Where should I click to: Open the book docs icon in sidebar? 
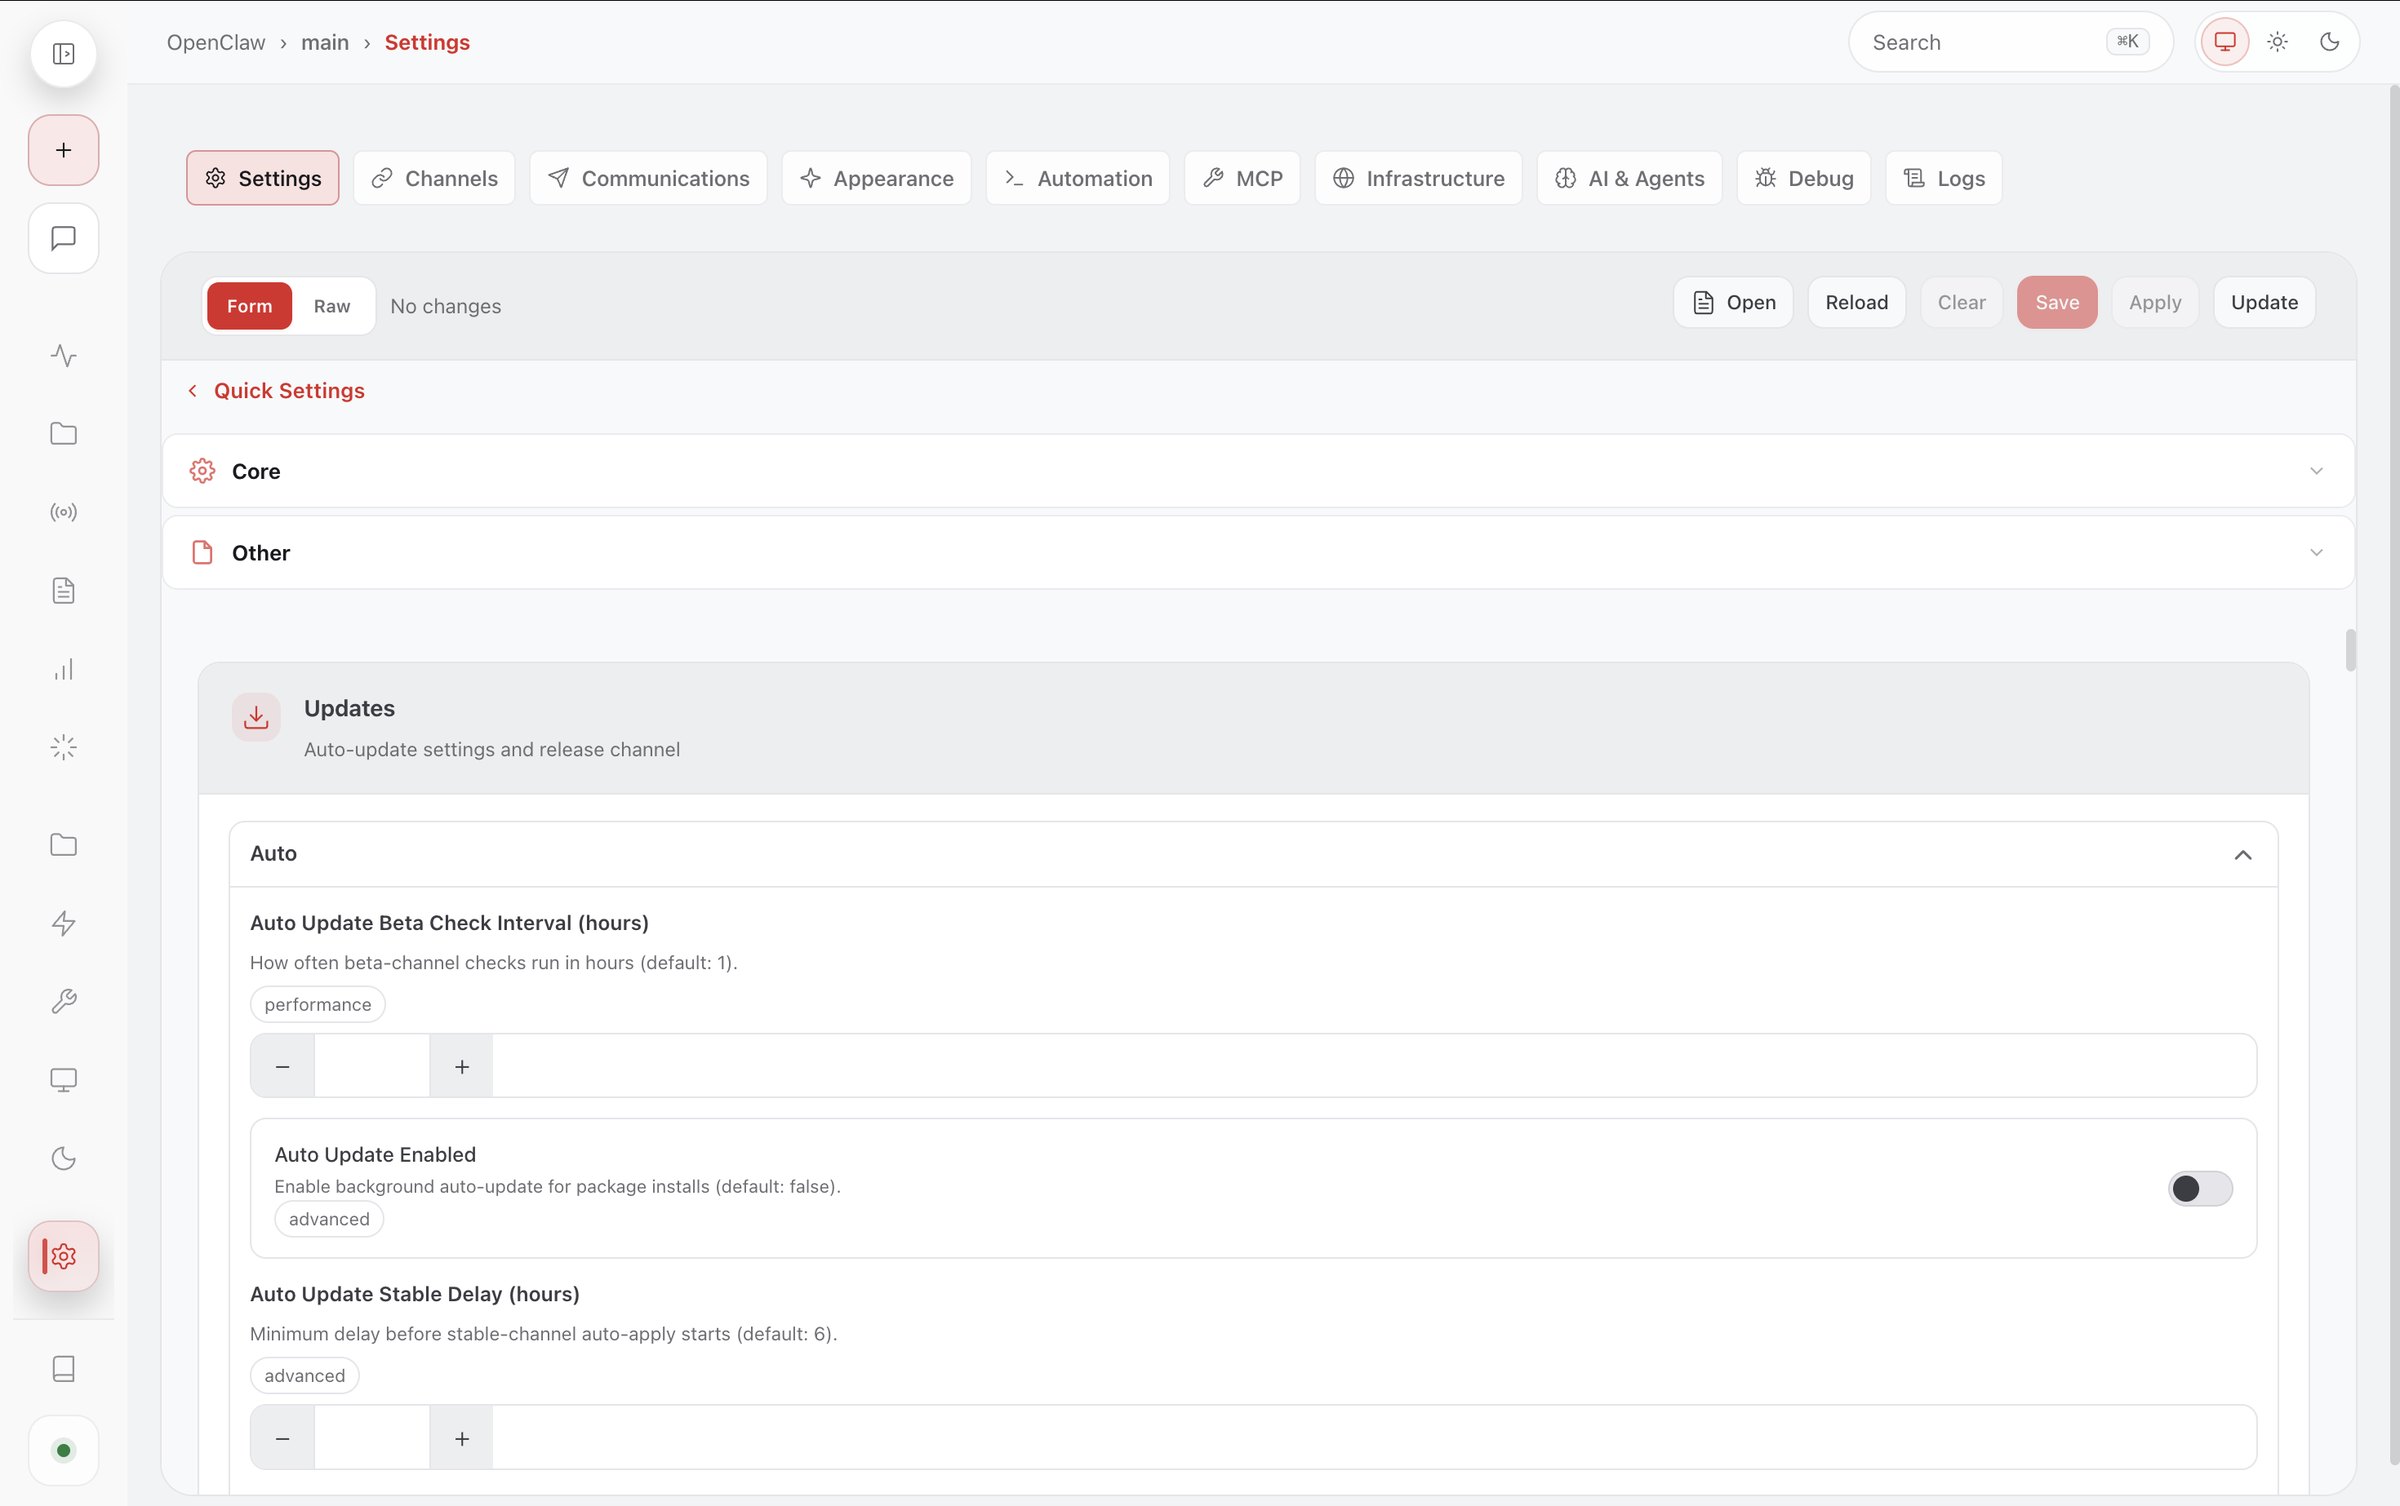click(63, 1369)
